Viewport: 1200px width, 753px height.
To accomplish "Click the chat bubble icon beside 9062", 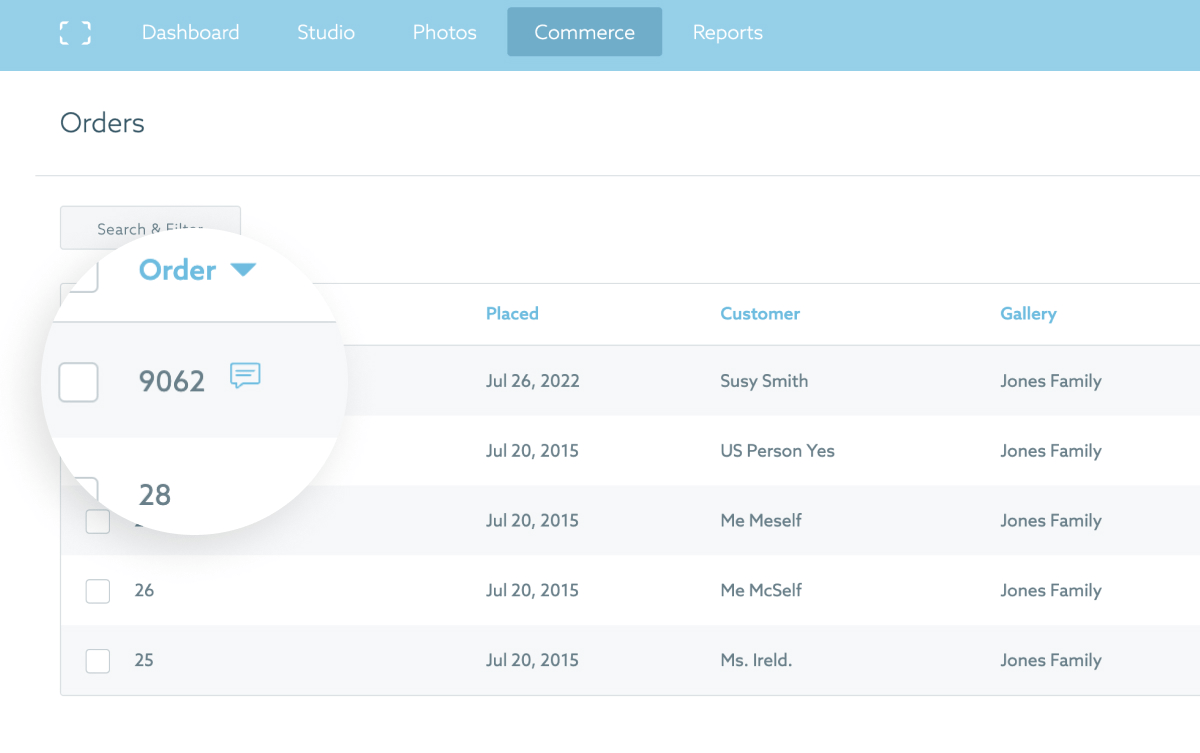I will (245, 377).
